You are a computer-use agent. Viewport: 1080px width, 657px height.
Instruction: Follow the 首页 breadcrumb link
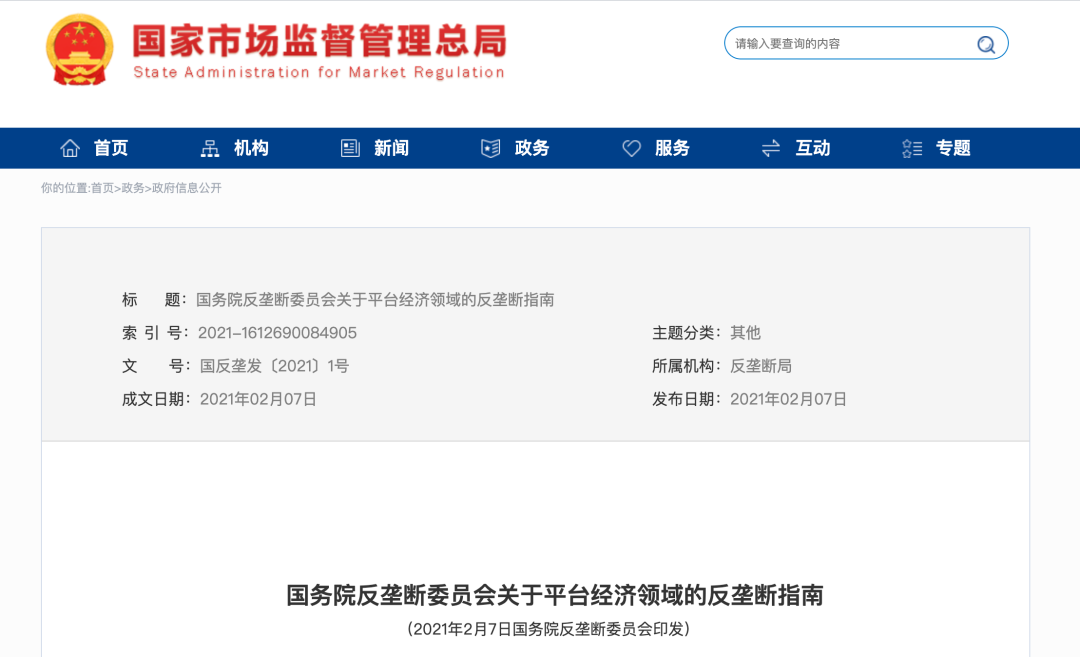[x=103, y=188]
